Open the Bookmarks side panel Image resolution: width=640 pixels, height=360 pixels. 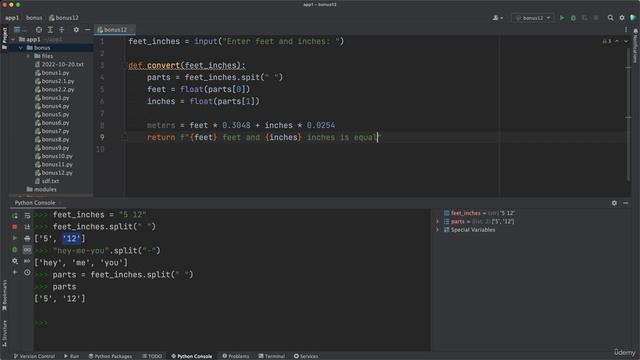[x=4, y=295]
